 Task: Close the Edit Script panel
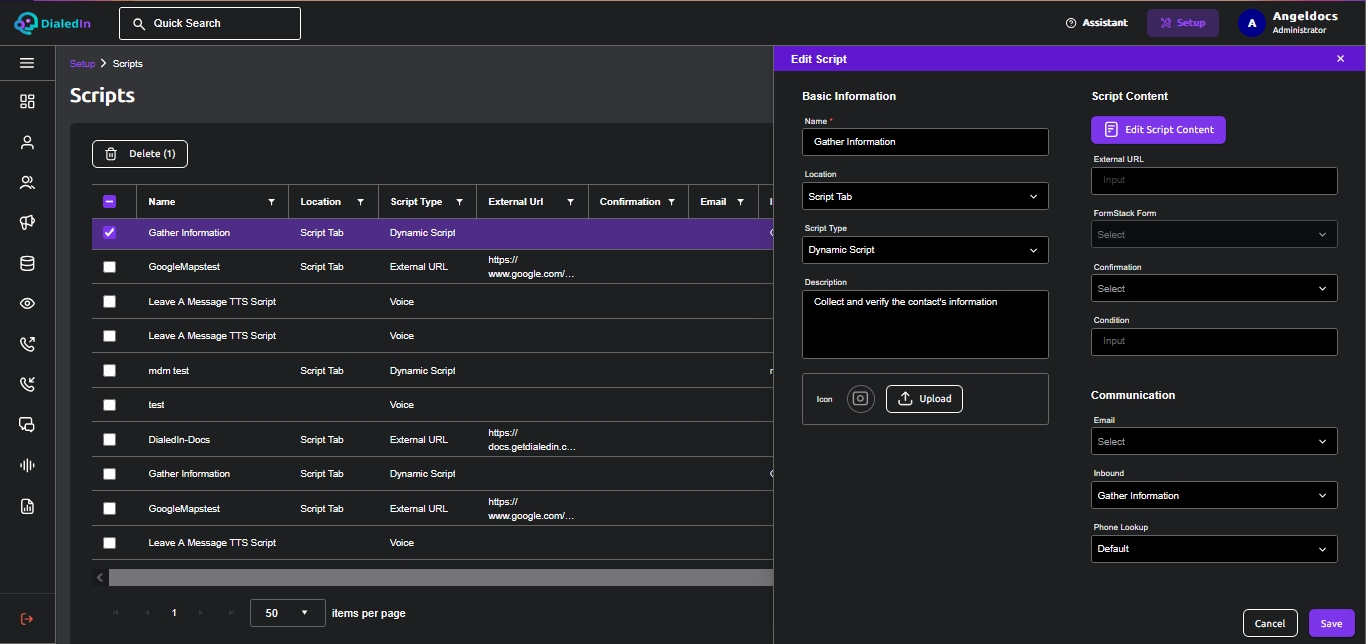tap(1340, 59)
